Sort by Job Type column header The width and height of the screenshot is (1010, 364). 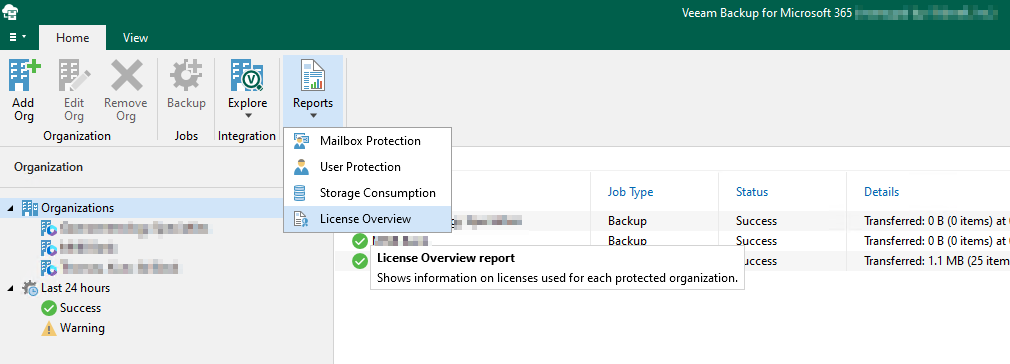(x=631, y=192)
